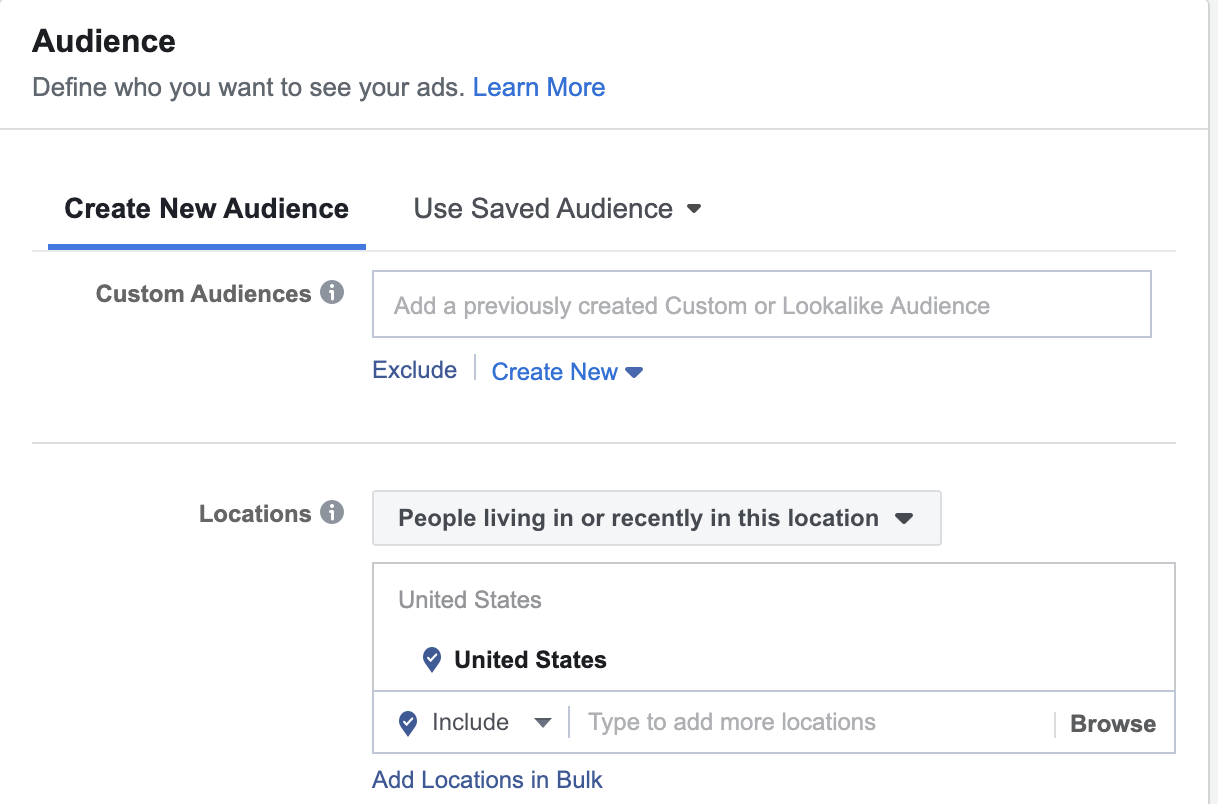This screenshot has width=1218, height=804.
Task: Click the 'Define who you want' description text
Action: 249,87
